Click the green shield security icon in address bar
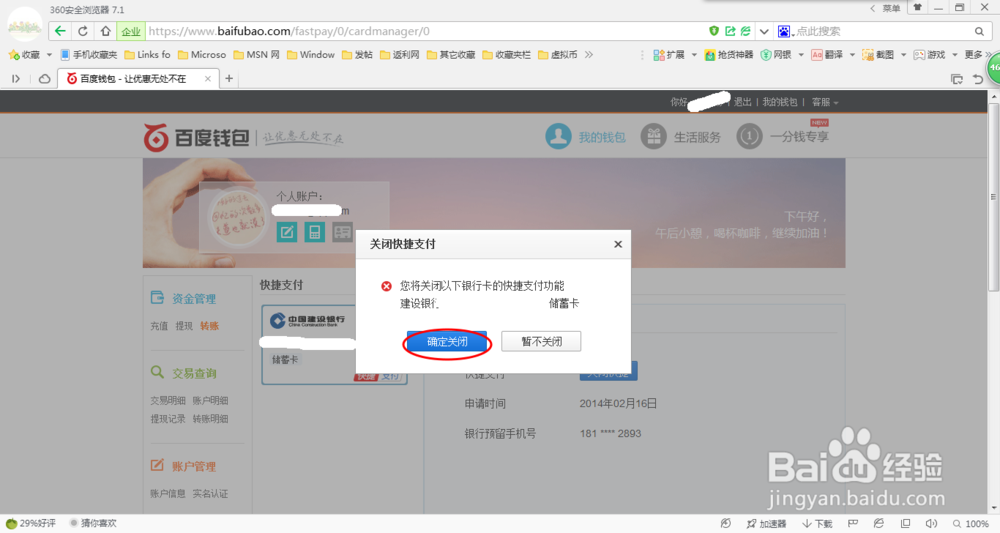1000x533 pixels. click(x=714, y=31)
